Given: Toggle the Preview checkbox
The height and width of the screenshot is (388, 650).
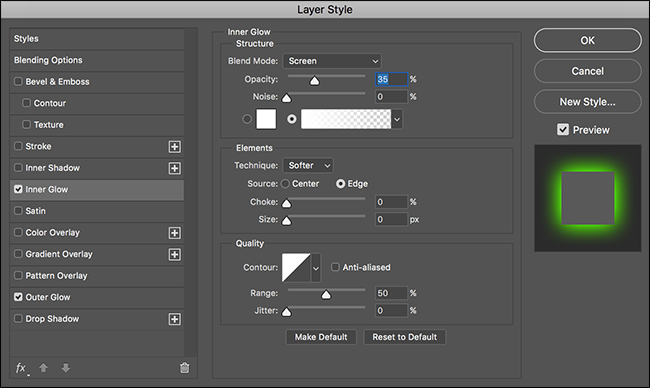Looking at the screenshot, I should click(563, 130).
